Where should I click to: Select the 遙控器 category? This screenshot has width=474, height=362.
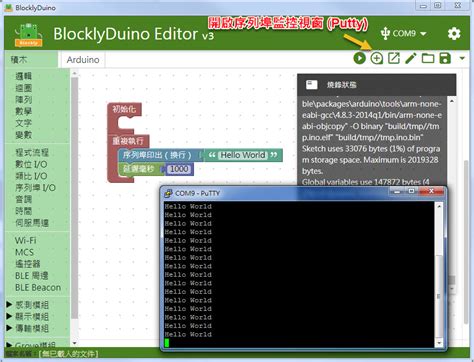28,264
